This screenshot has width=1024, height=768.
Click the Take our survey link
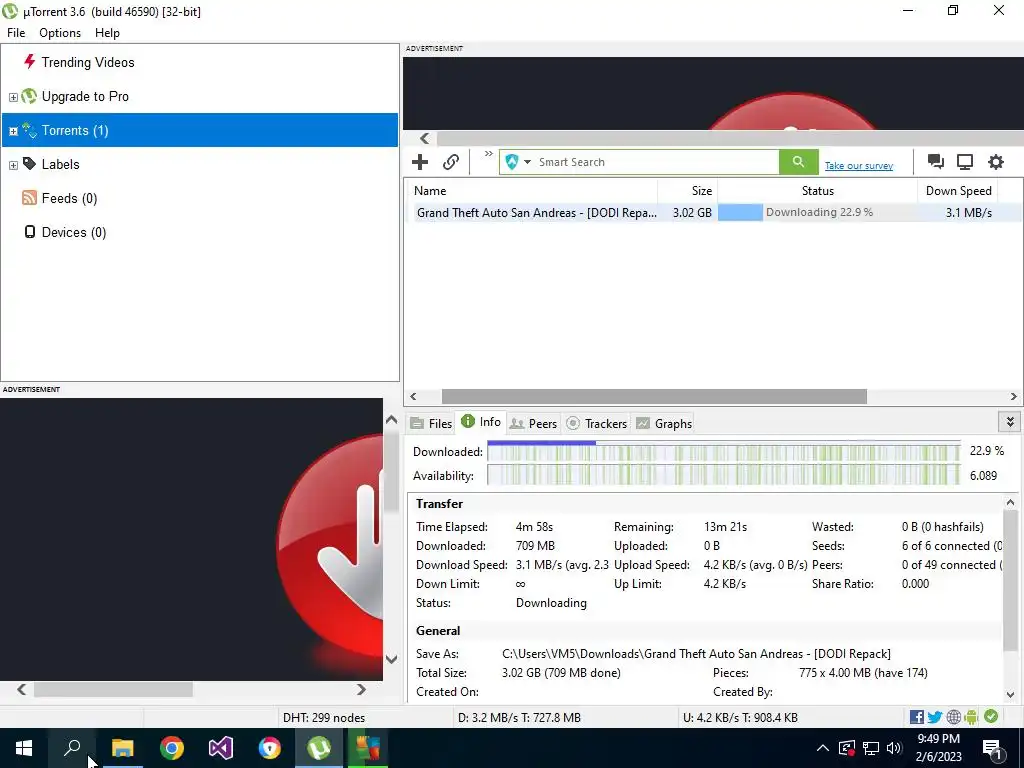click(x=859, y=166)
